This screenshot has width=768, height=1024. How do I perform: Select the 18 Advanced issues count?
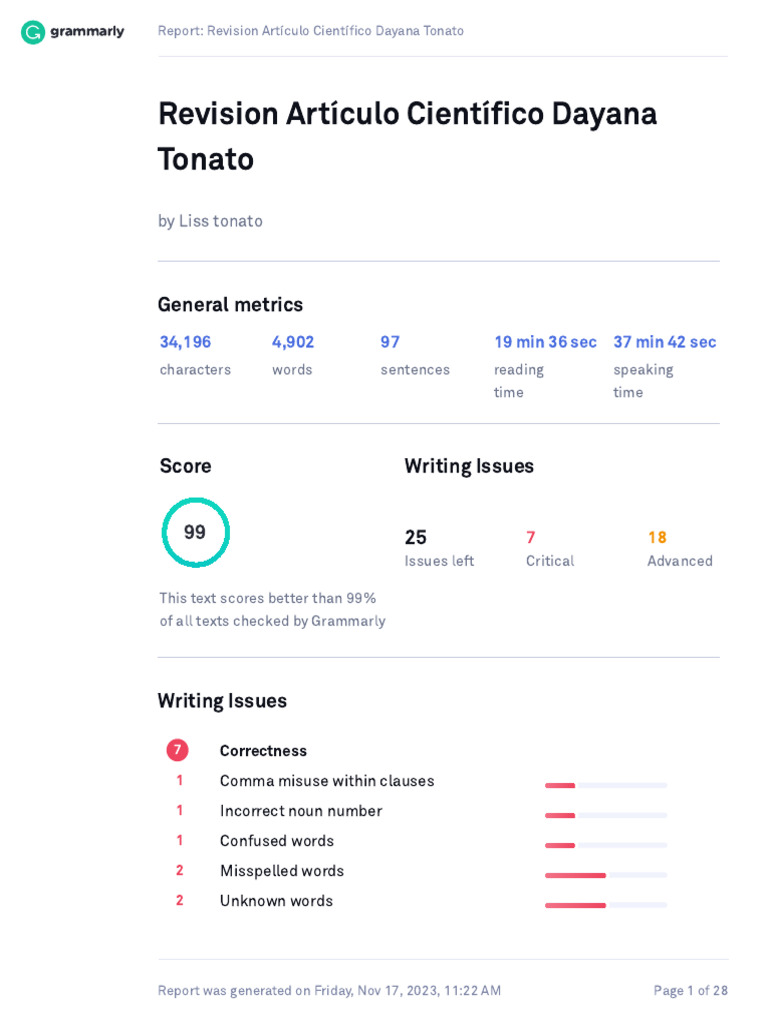click(657, 538)
